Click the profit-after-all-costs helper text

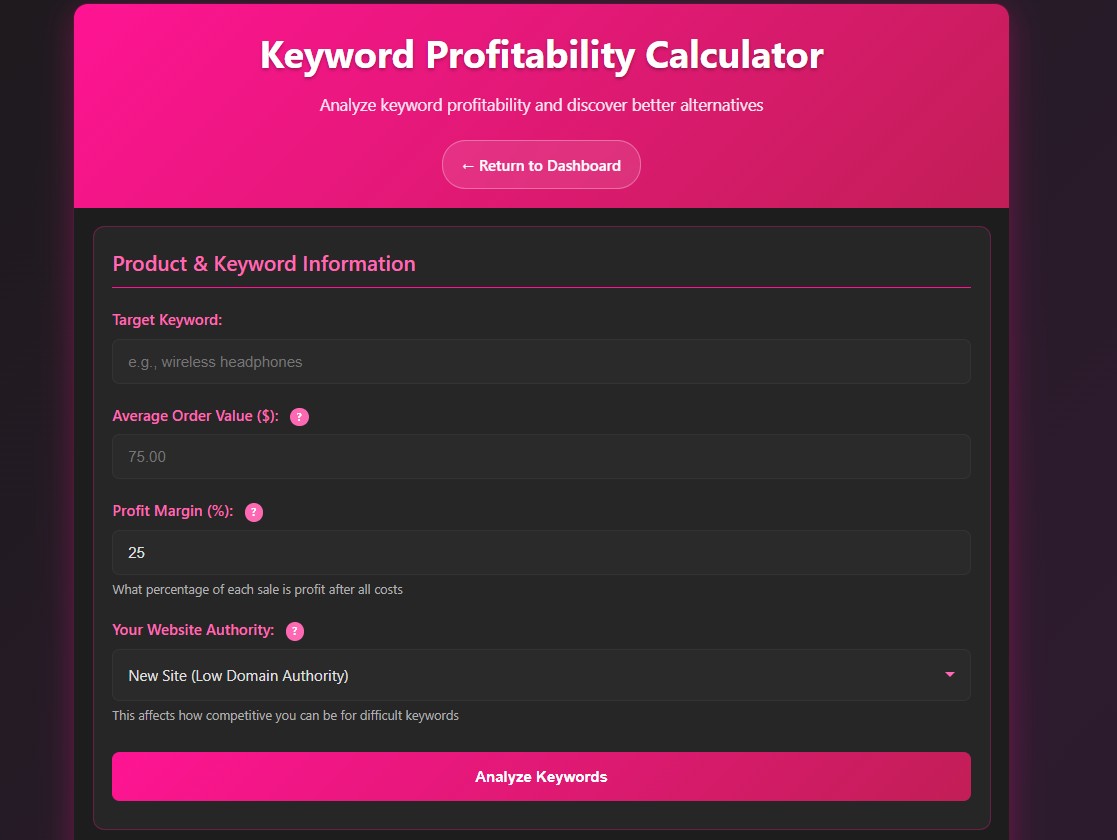[257, 590]
